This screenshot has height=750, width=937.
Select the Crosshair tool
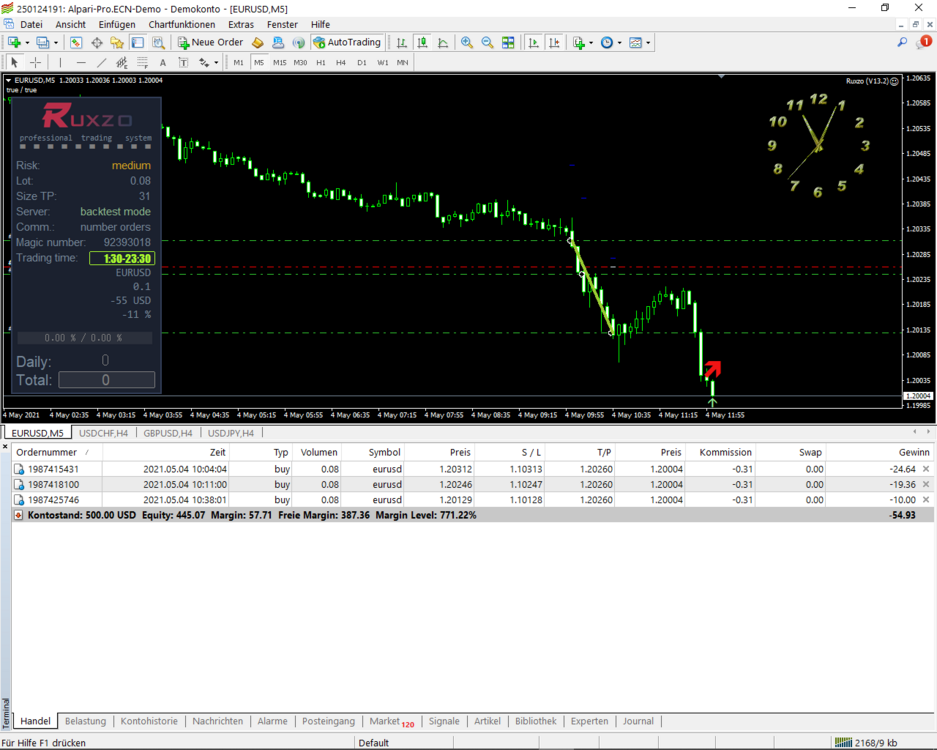pos(35,62)
